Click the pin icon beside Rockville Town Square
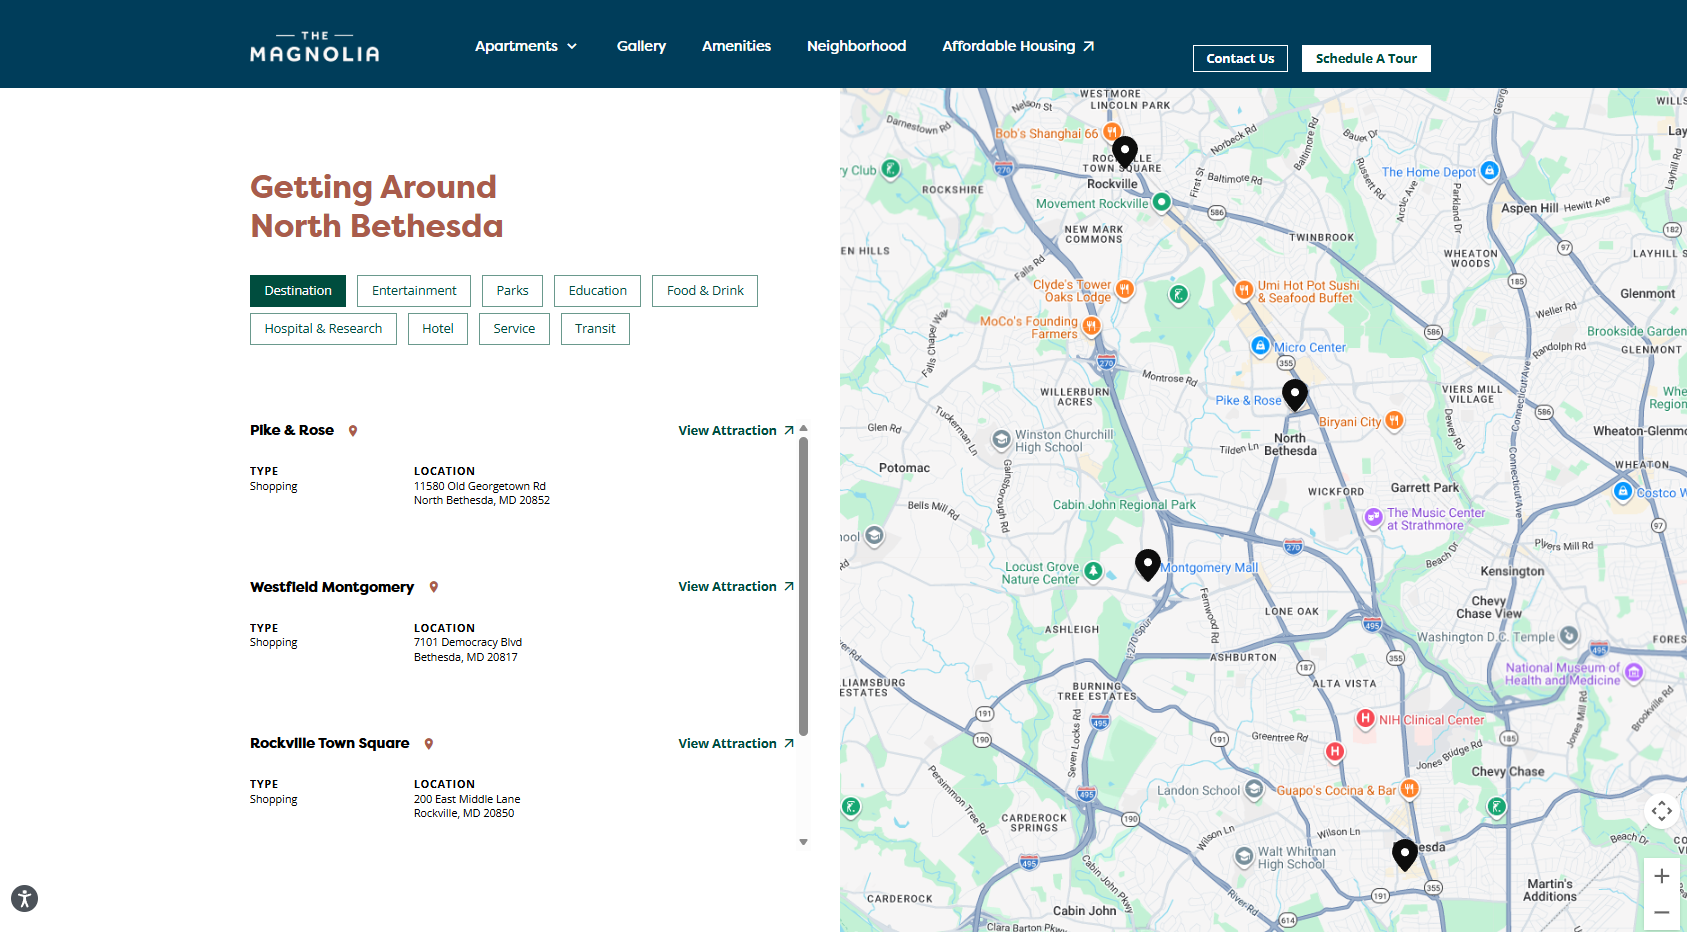Viewport: 1687px width, 932px height. click(429, 744)
